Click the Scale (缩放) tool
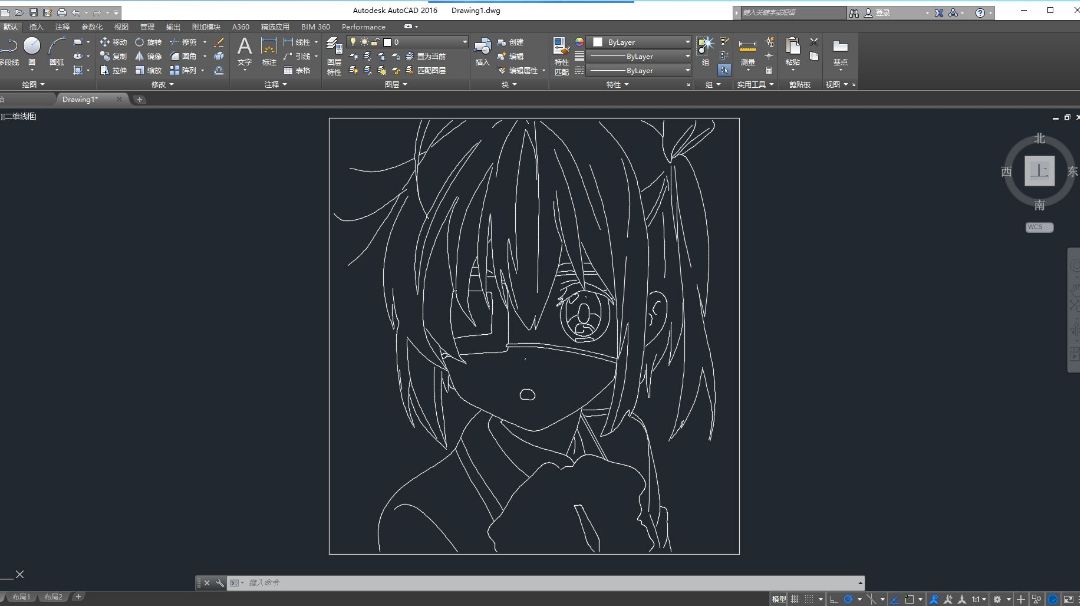The image size is (1080, 606). [x=148, y=70]
